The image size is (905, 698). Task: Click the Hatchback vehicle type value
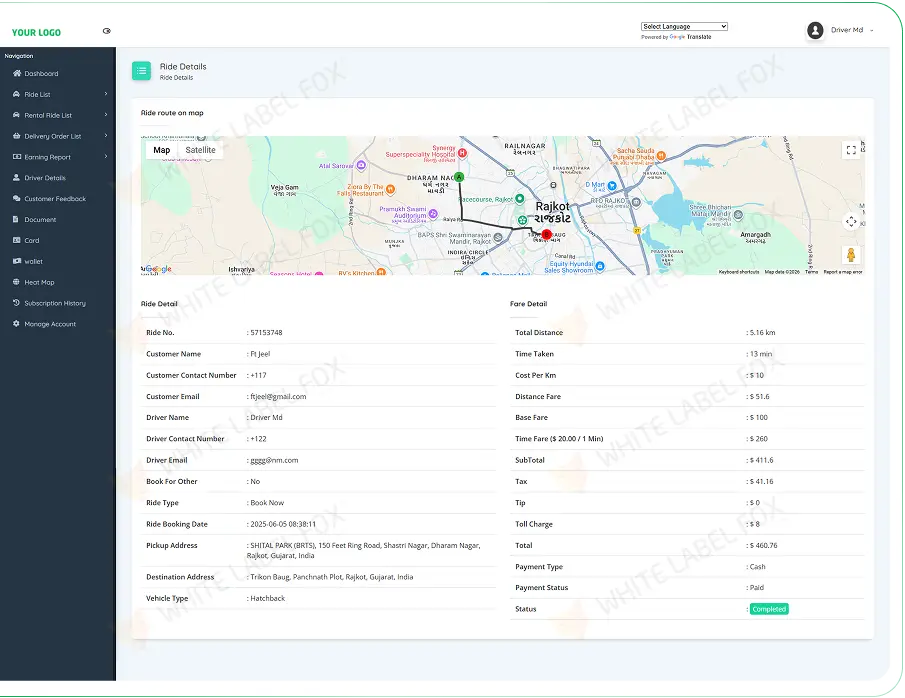coord(268,598)
